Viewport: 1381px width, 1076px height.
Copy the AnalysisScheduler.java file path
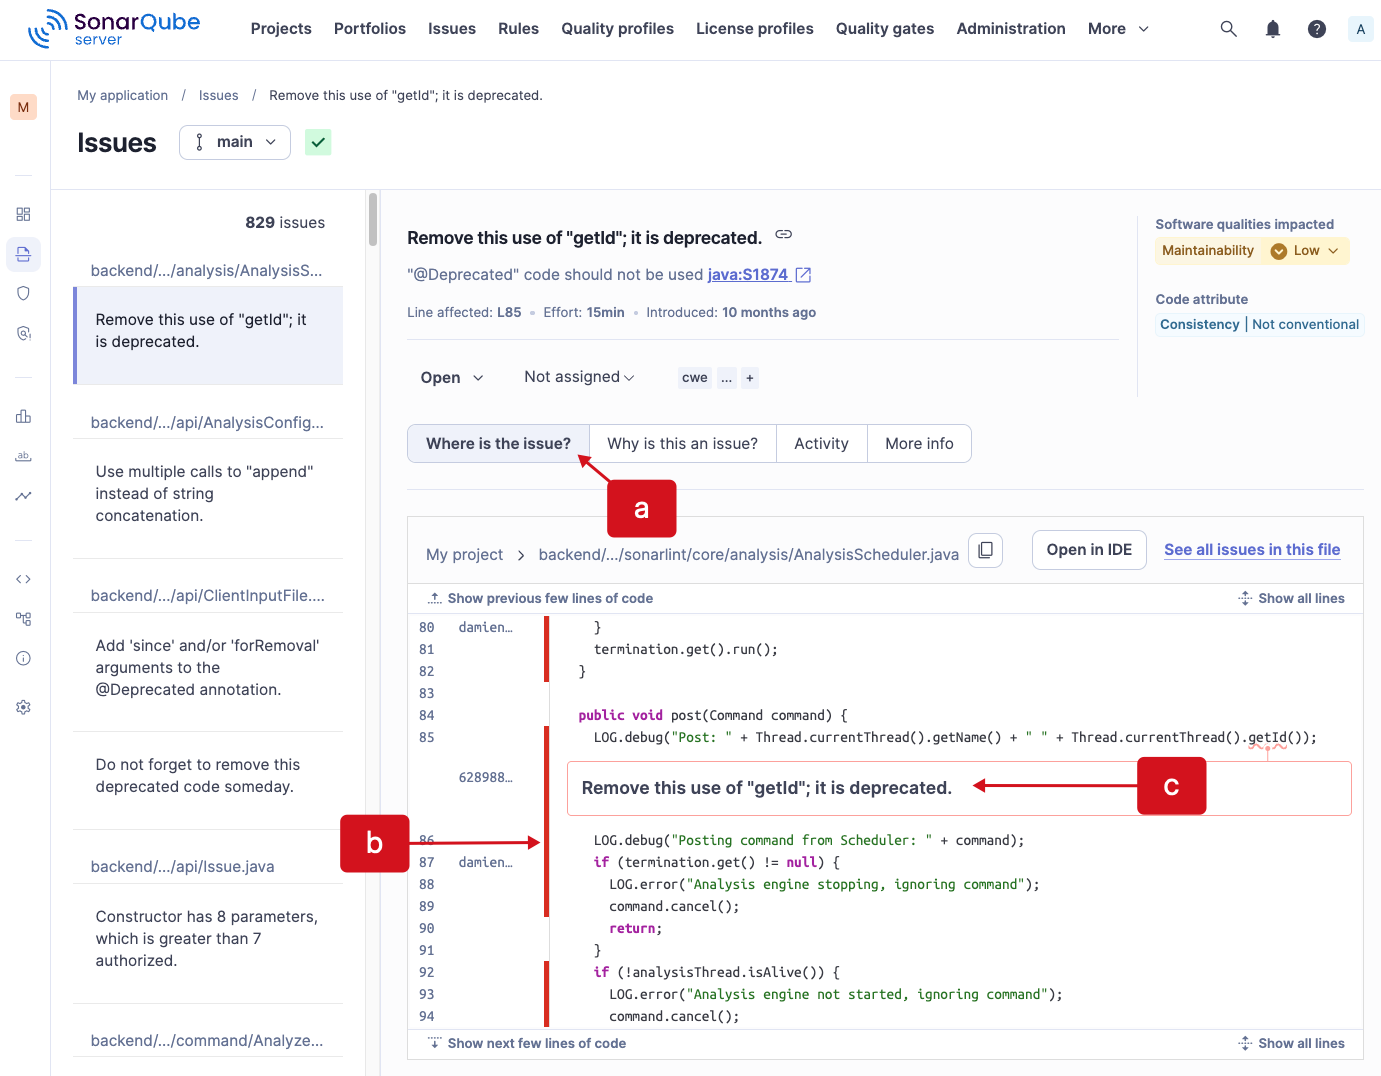click(985, 550)
